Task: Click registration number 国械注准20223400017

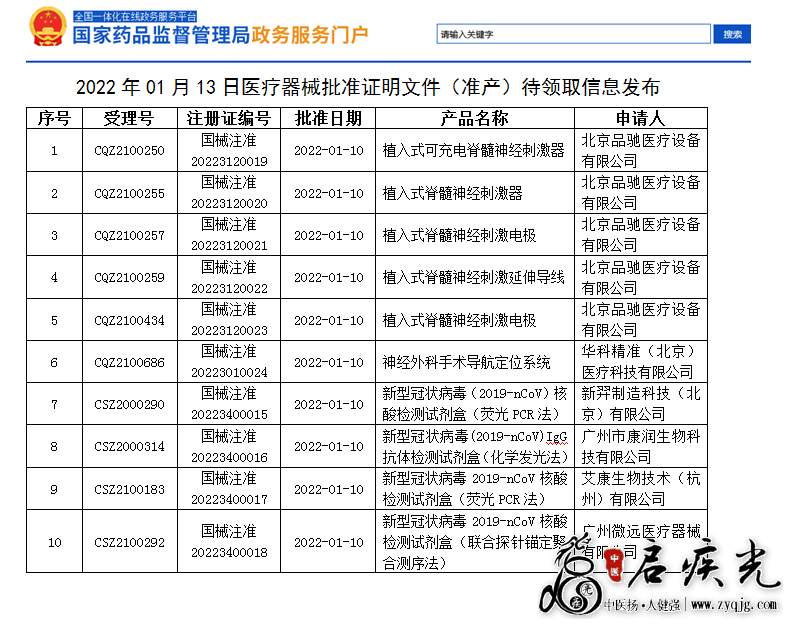Action: [229, 489]
